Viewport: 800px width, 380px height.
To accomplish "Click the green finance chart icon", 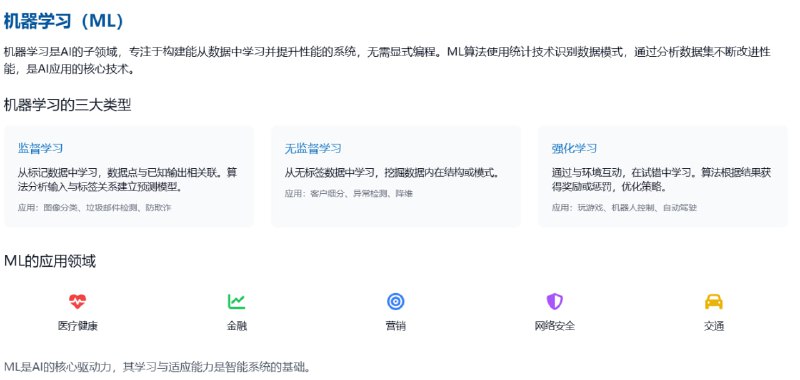I will (237, 301).
